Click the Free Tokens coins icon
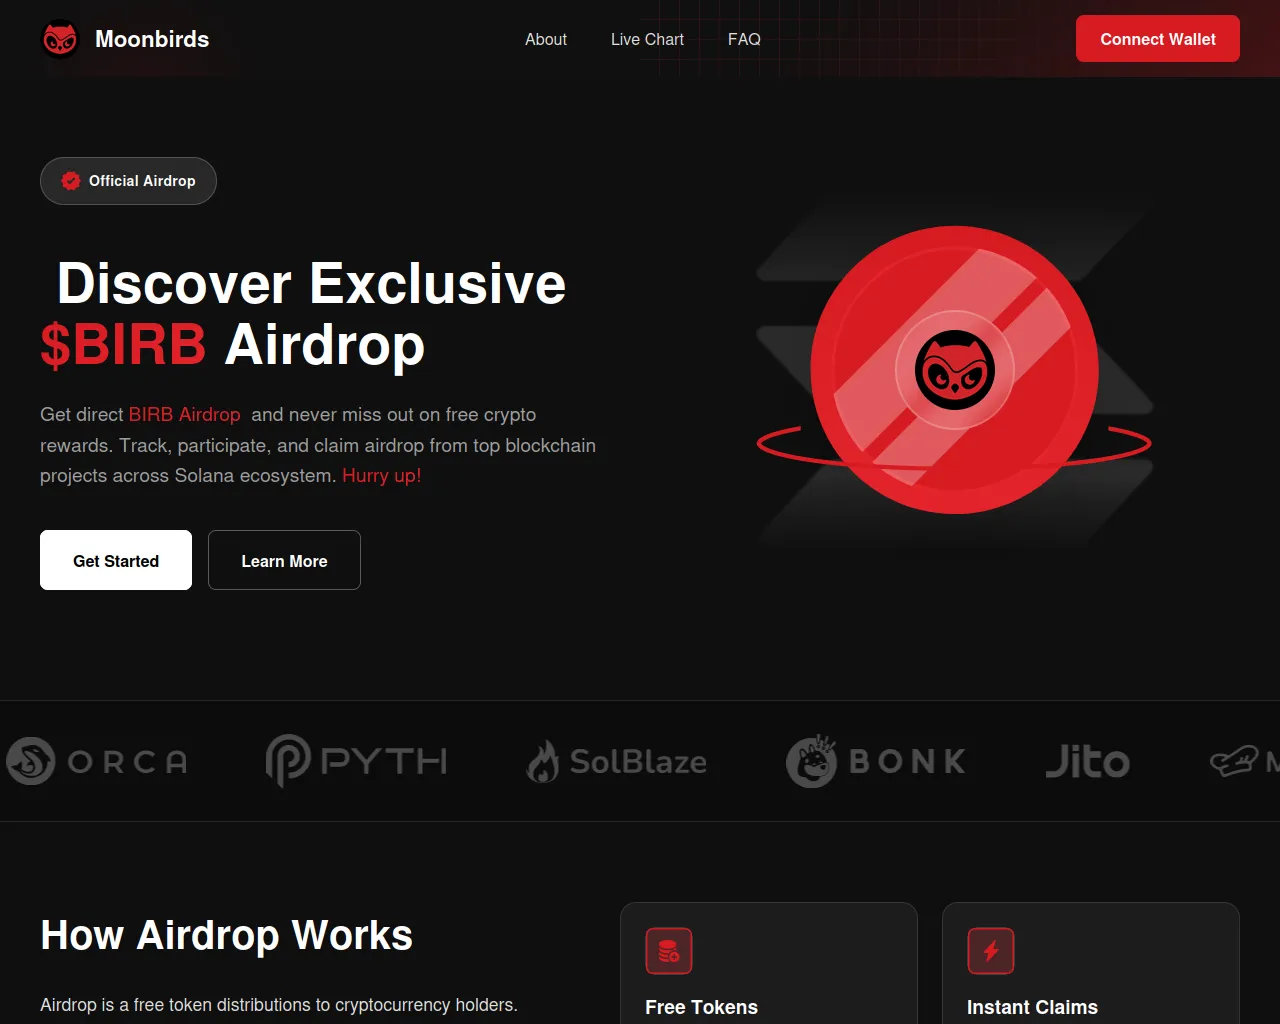This screenshot has height=1024, width=1280. coord(669,951)
